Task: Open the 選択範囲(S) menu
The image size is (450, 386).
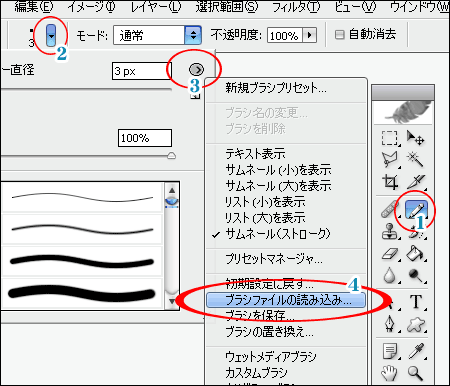Action: click(x=227, y=7)
